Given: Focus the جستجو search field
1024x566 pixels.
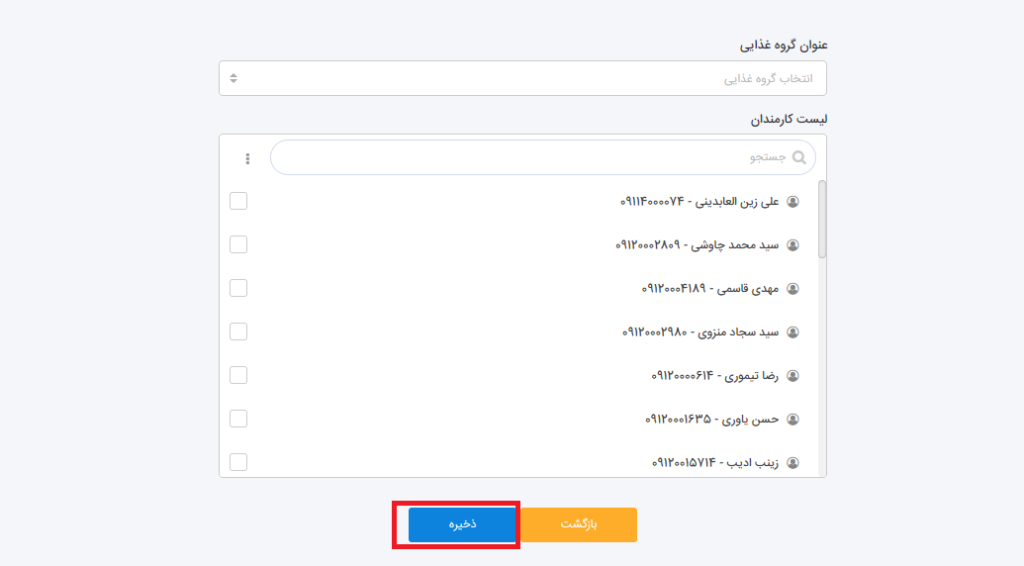Looking at the screenshot, I should (530, 158).
